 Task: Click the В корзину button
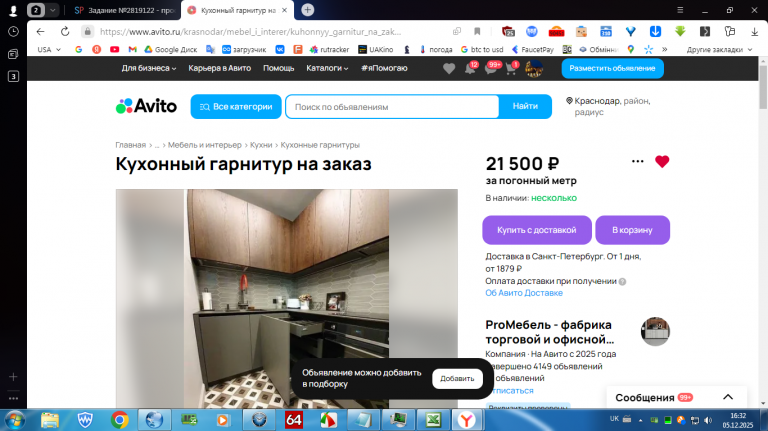[632, 230]
